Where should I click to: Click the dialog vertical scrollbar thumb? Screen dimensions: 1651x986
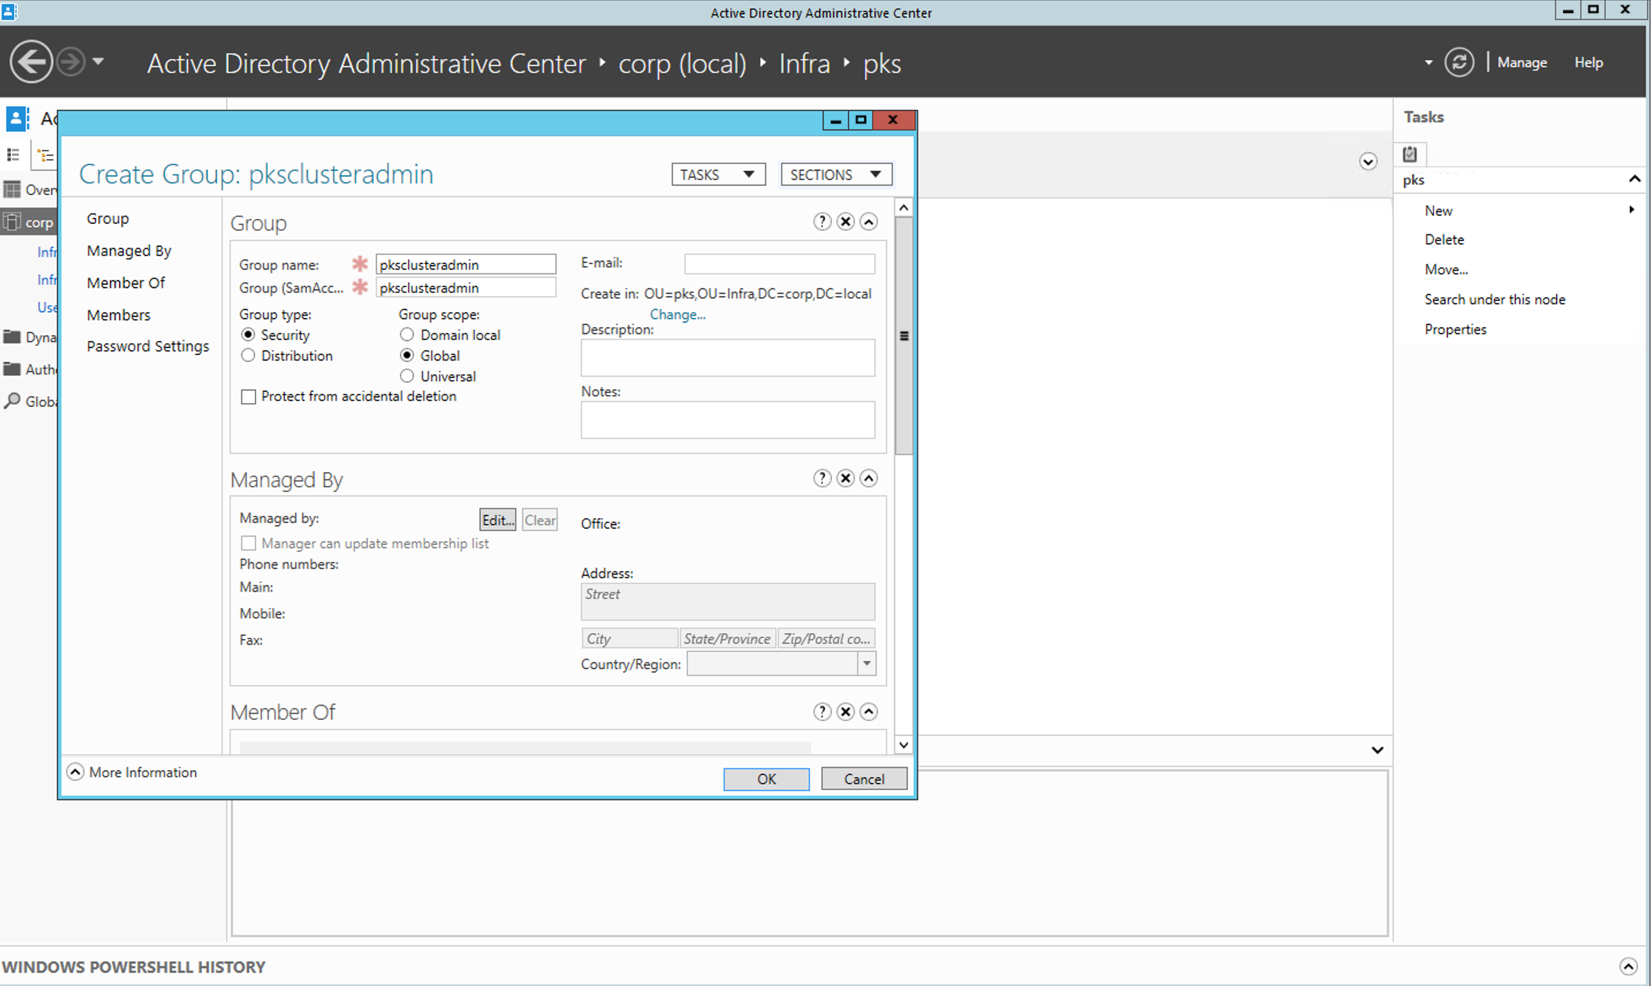[903, 336]
